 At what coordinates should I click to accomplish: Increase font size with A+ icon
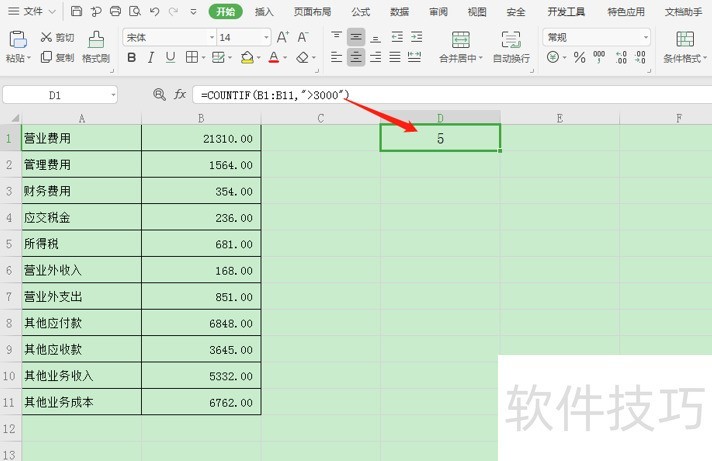[282, 37]
